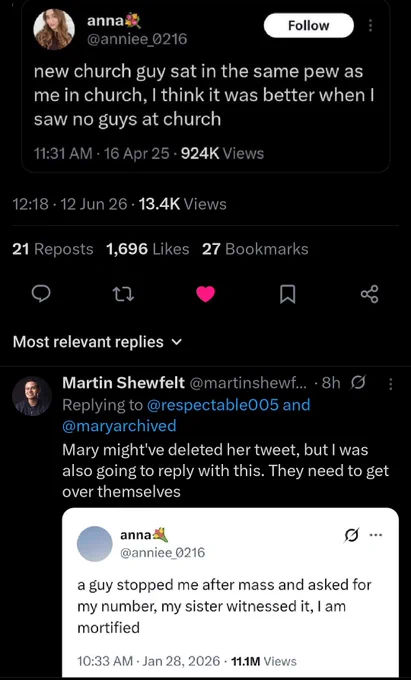Tap the repost arrows icon

[x=124, y=295]
